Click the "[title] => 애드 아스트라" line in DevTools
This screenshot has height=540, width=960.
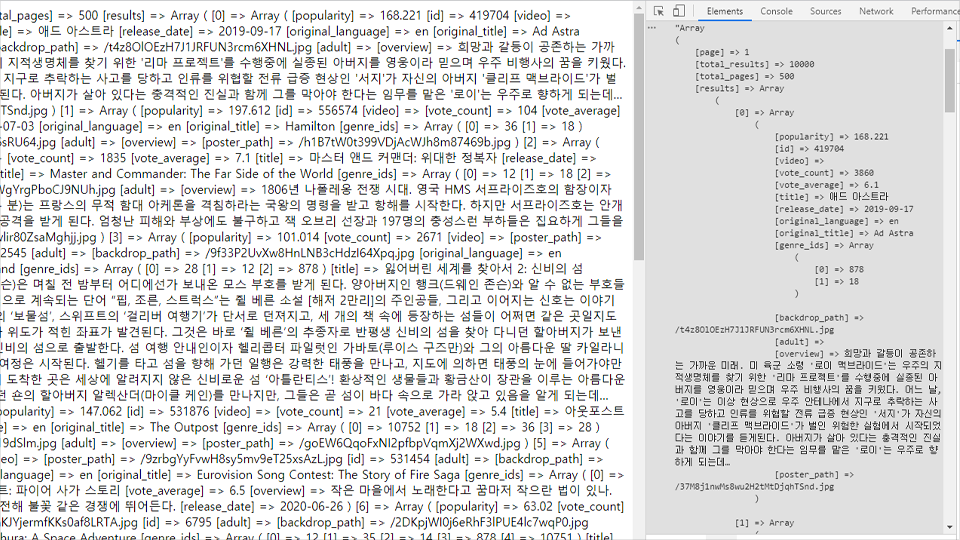[831, 197]
